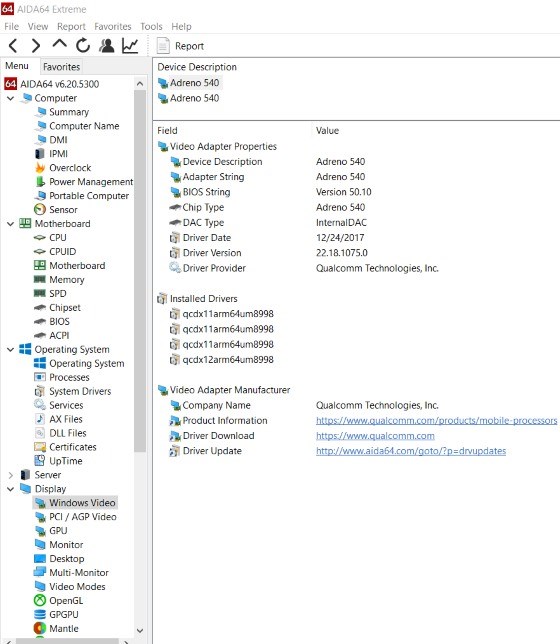560x644 pixels.
Task: Select the AIDA64 v6.20.5300 root item
Action: click(x=52, y=84)
